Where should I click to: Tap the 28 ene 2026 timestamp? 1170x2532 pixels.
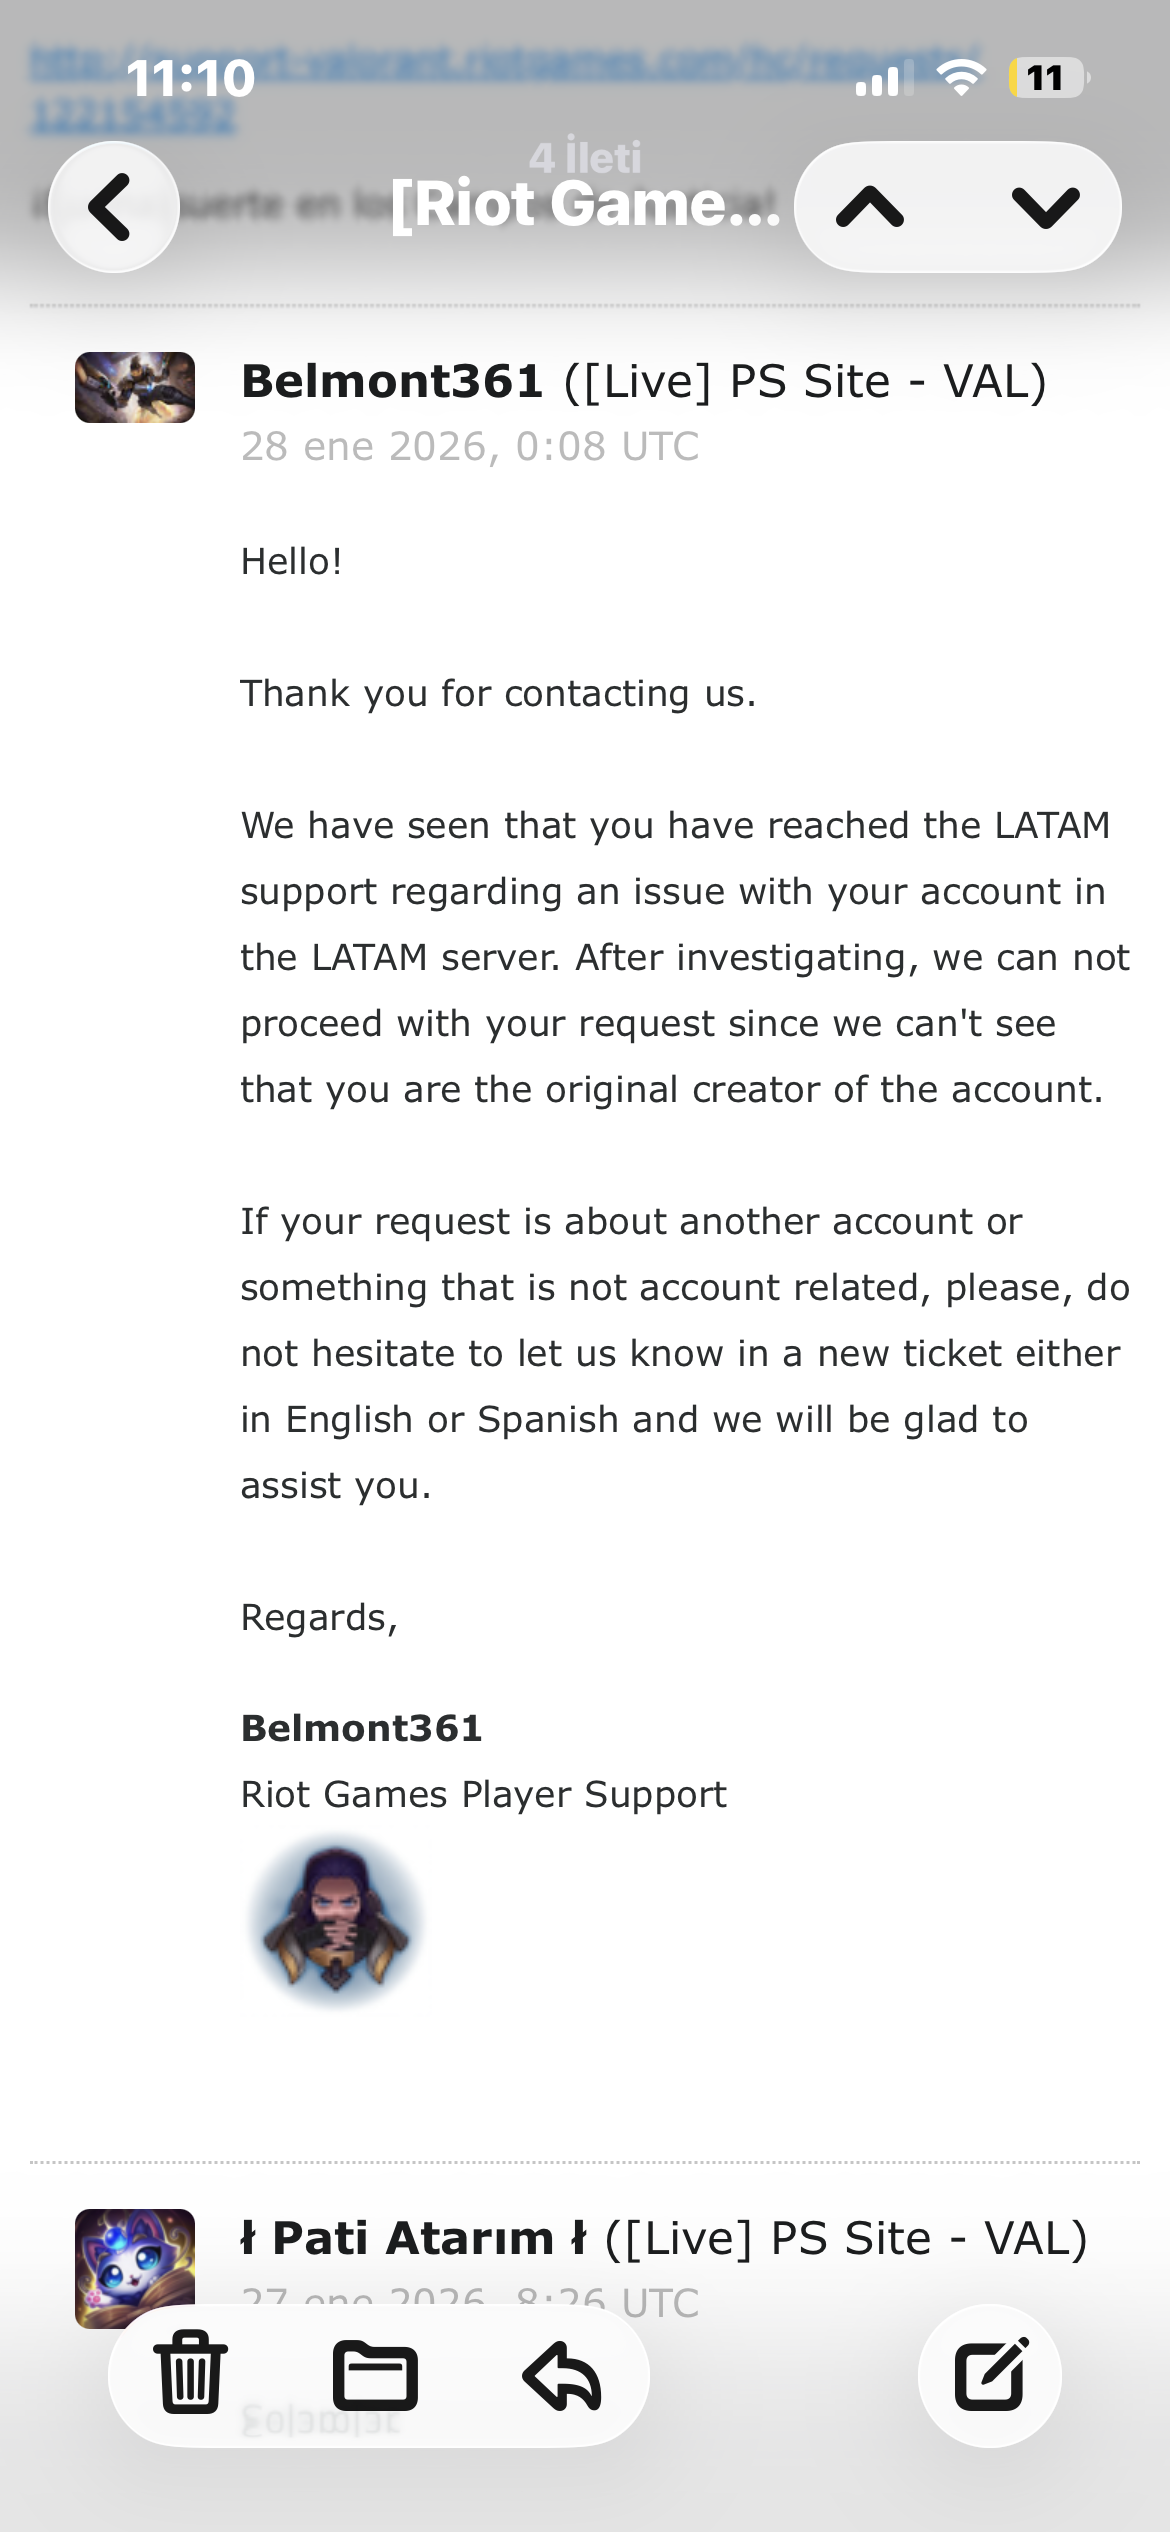click(470, 447)
